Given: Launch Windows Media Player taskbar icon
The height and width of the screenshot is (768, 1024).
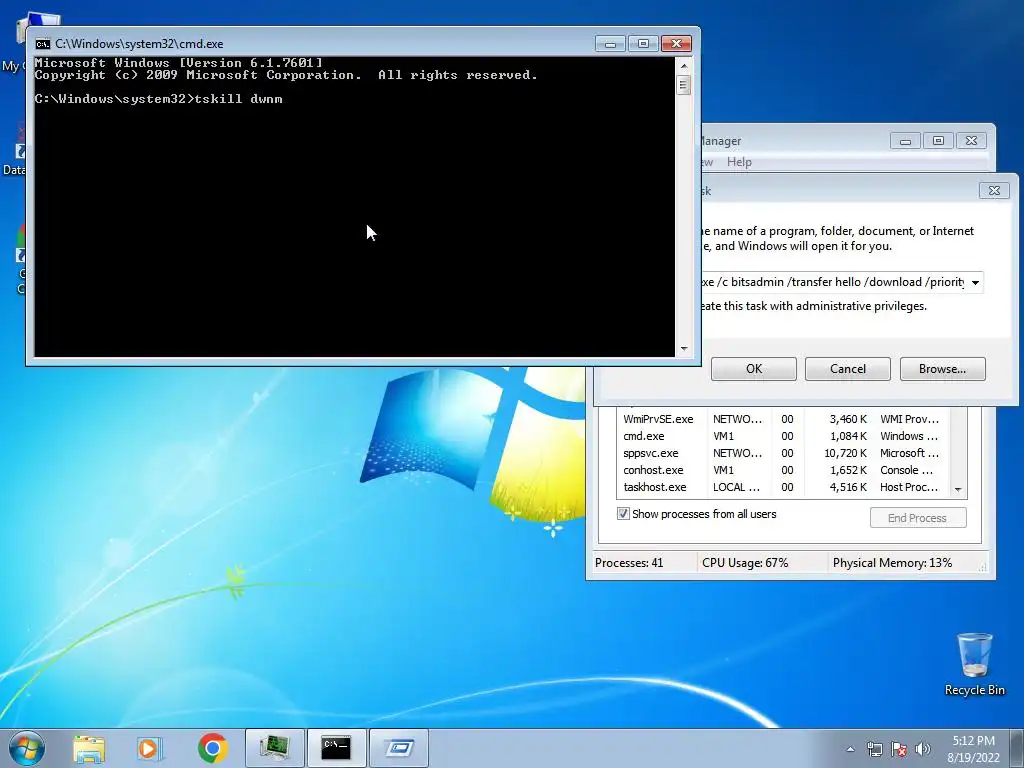Looking at the screenshot, I should (150, 748).
